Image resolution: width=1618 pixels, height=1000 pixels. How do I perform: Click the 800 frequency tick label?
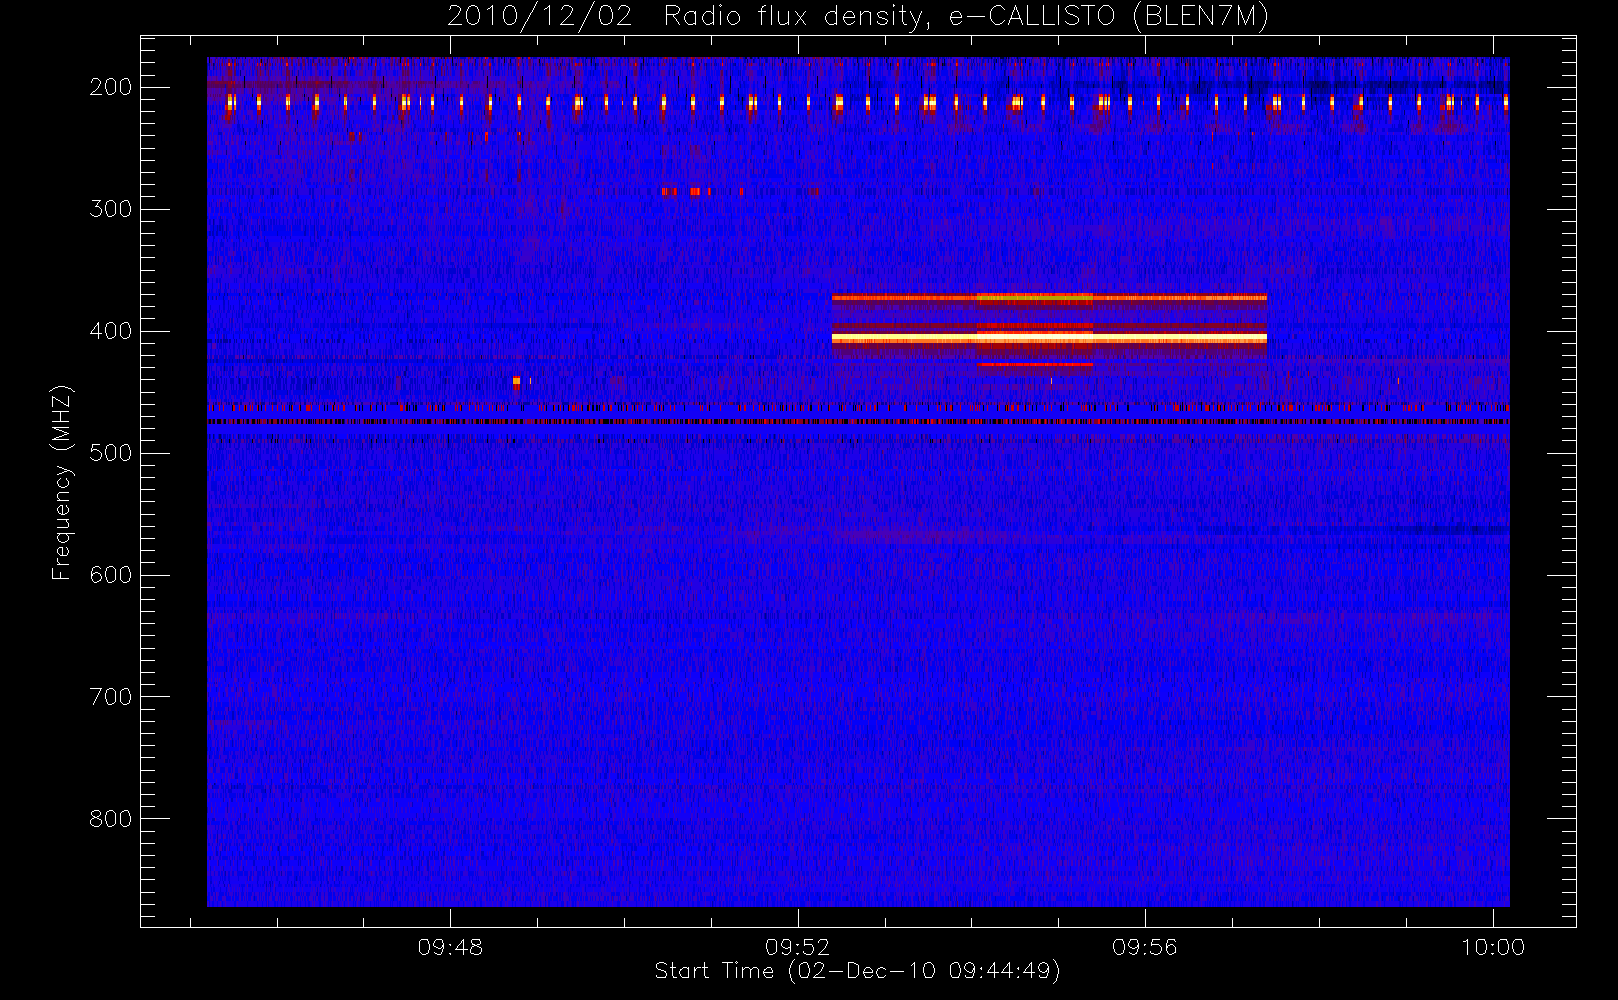tap(110, 819)
